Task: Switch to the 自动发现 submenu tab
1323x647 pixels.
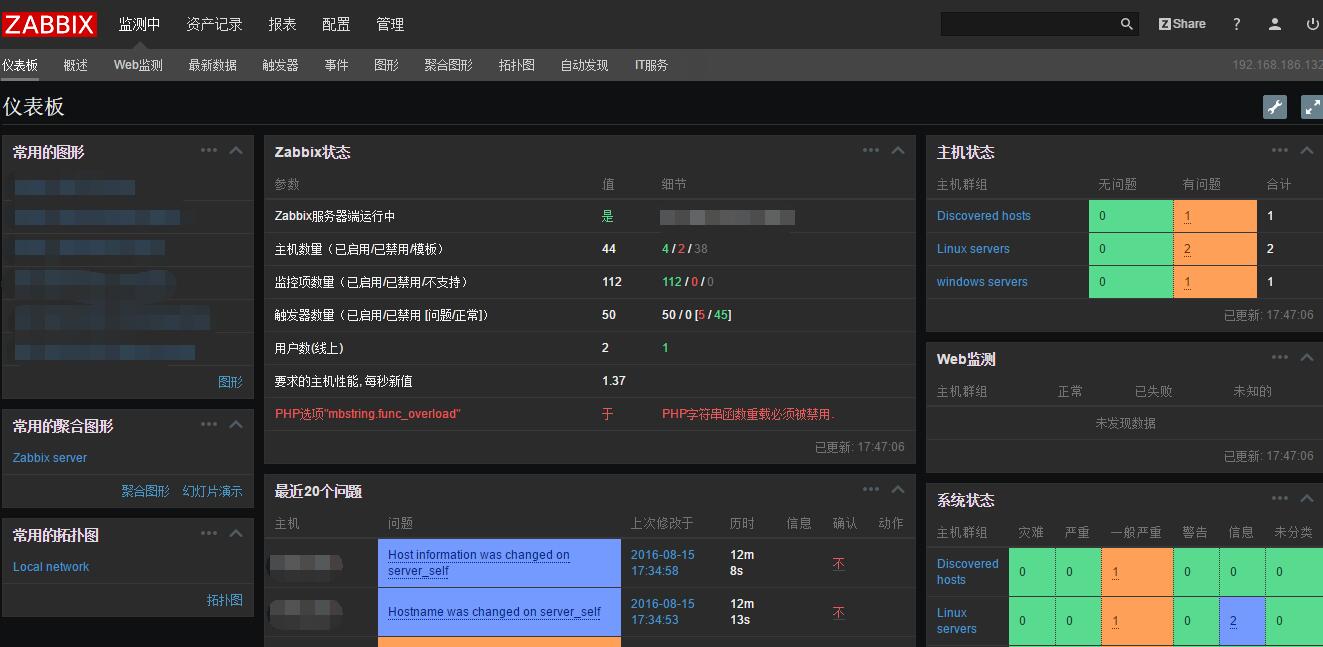Action: pos(584,65)
